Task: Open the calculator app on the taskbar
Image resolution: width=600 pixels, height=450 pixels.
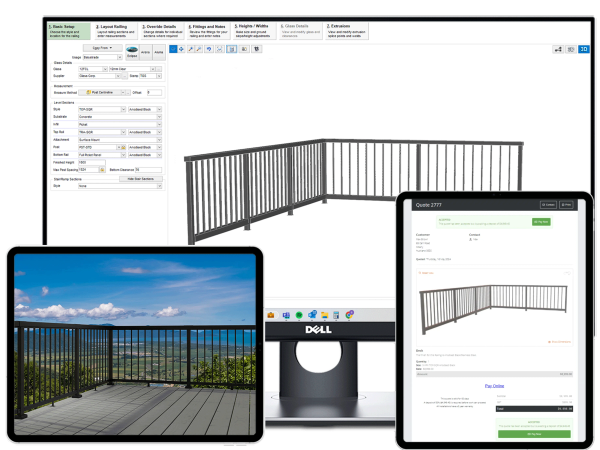Action: pos(336,315)
